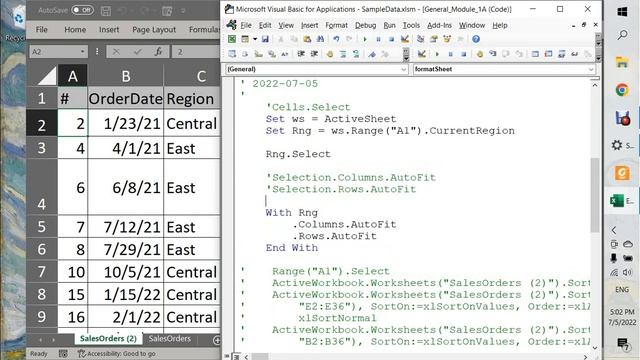Undo the last edit in VBA toolbar

[336, 39]
